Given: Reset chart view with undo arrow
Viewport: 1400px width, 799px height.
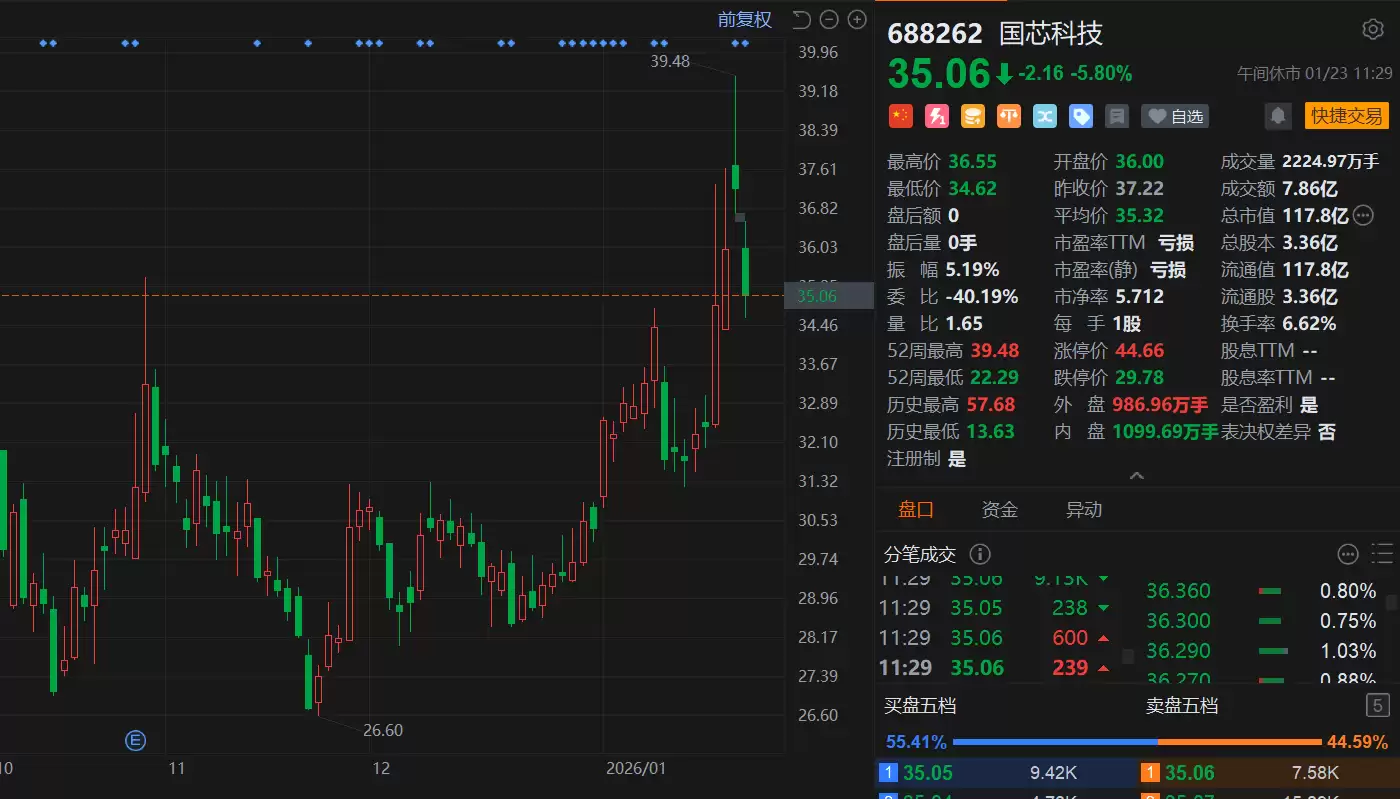Looking at the screenshot, I should (801, 19).
